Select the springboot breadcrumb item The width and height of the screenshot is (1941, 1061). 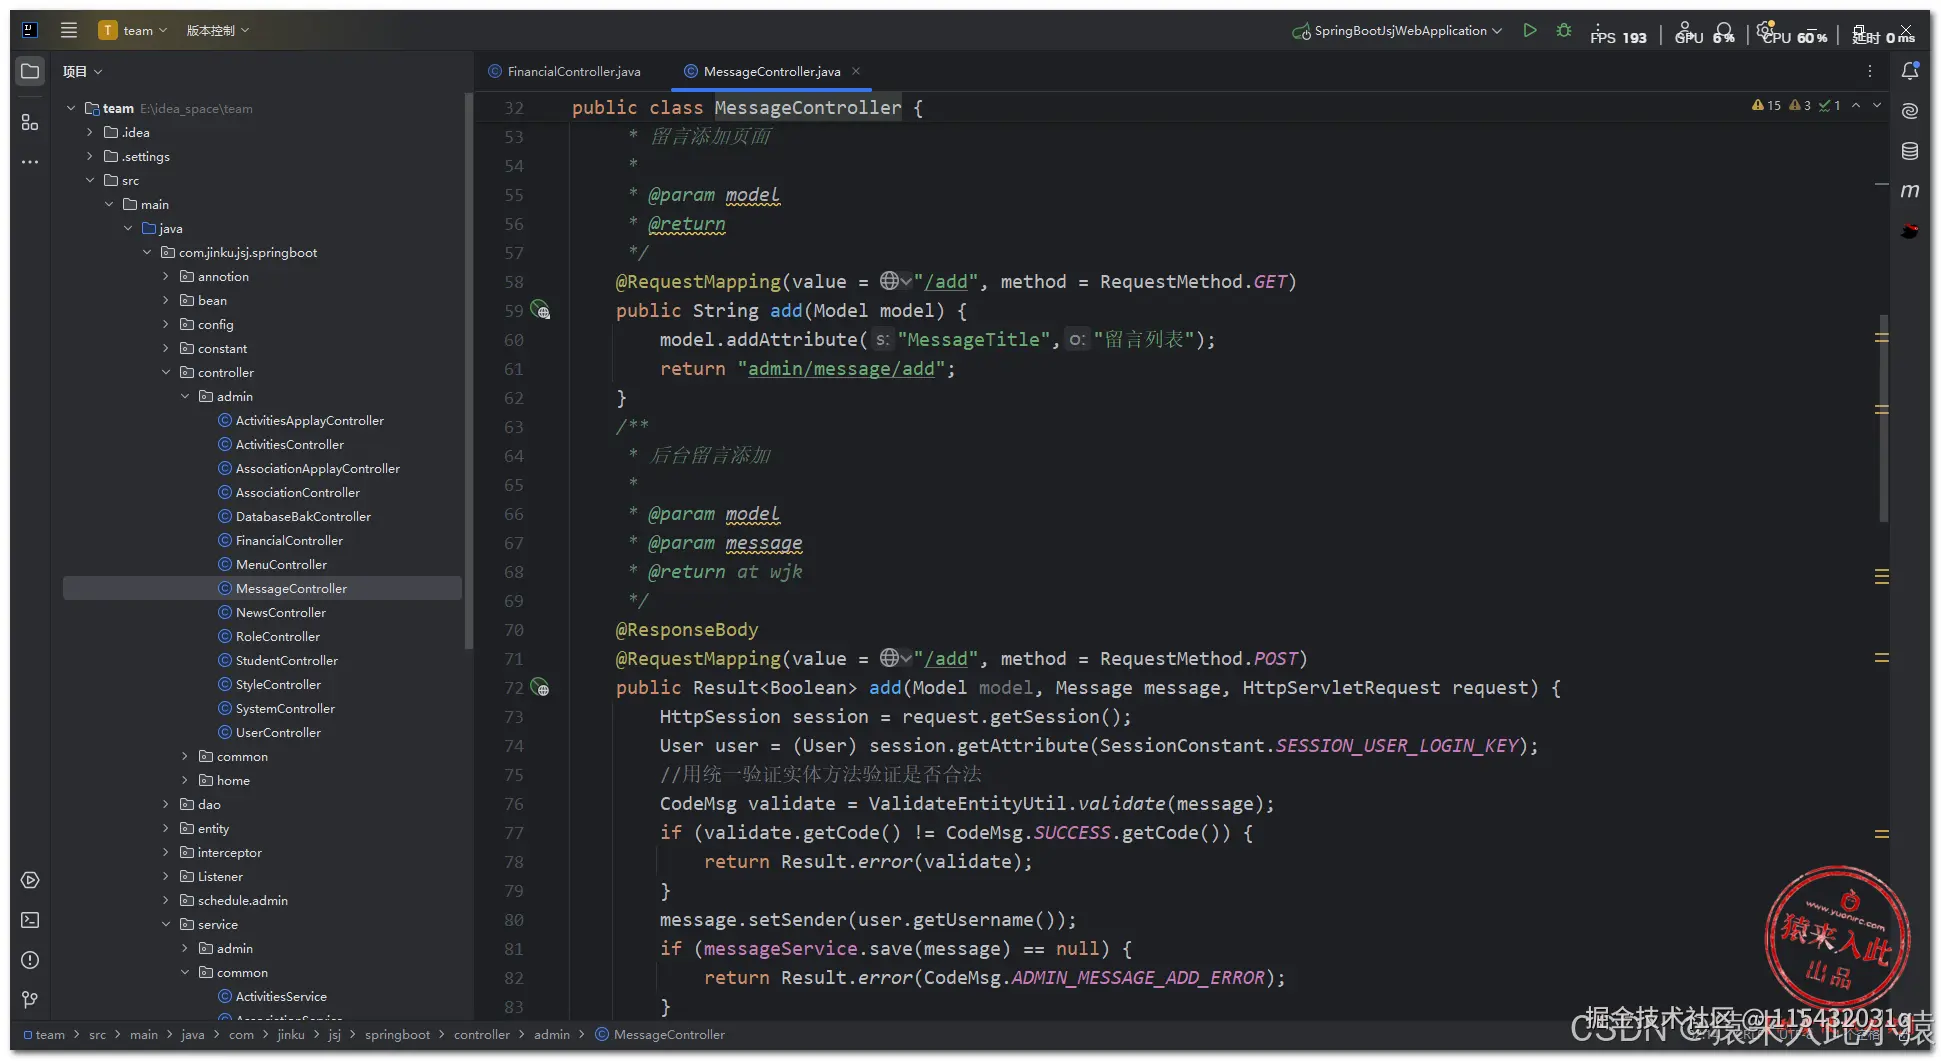pos(397,1034)
